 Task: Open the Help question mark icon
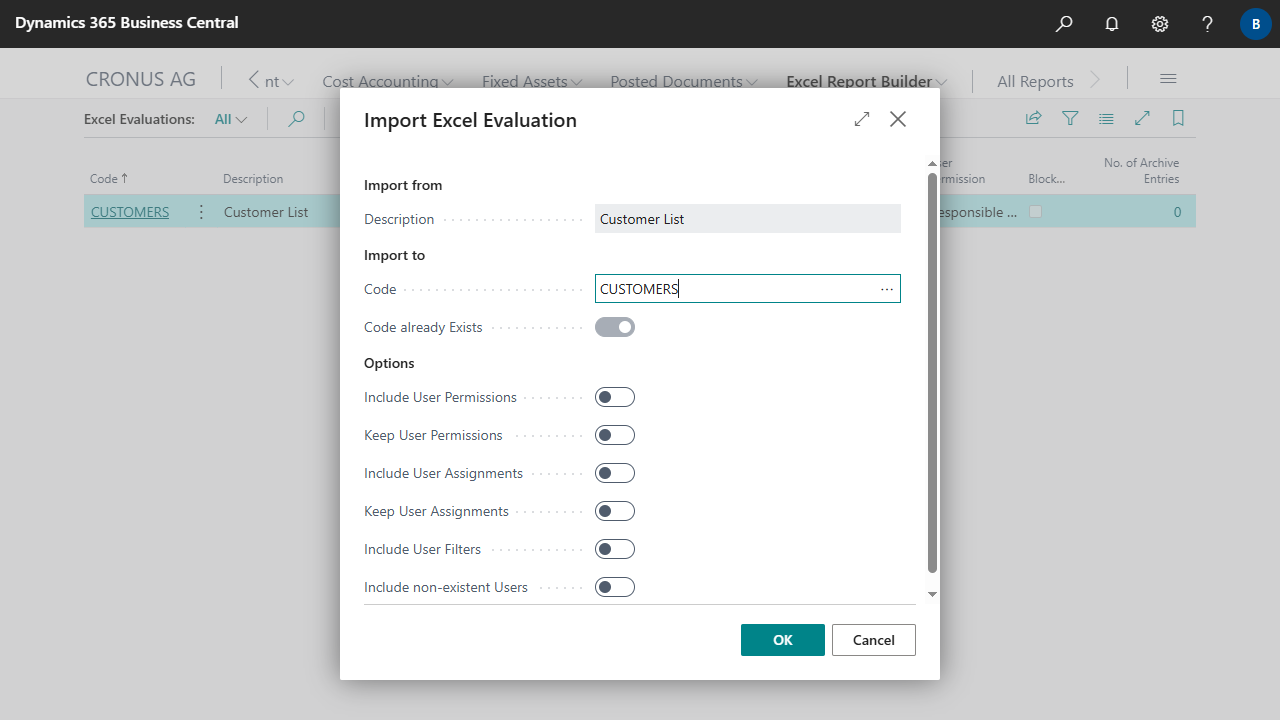coord(1207,23)
